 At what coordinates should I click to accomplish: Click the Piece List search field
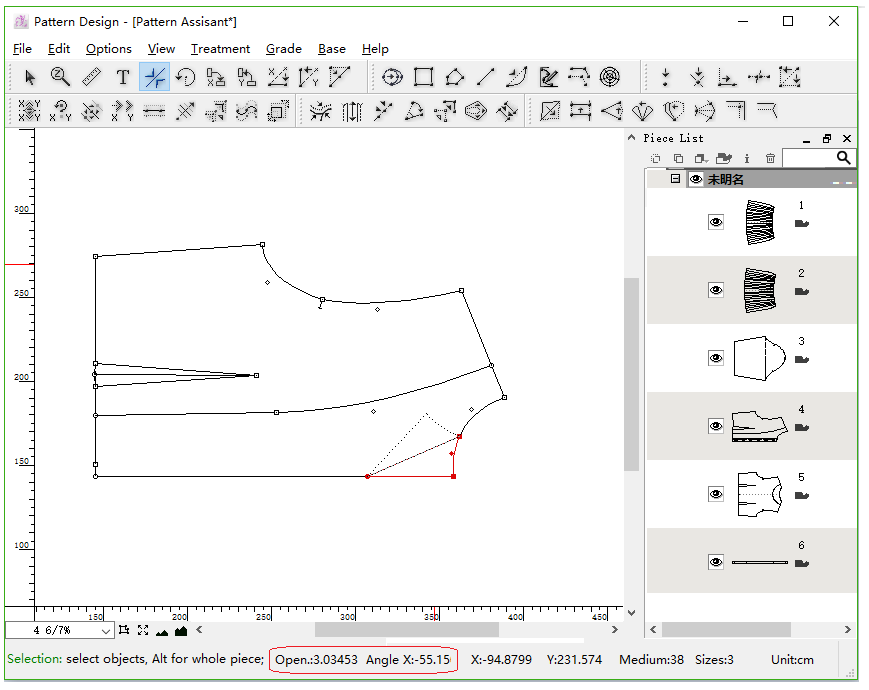click(x=808, y=158)
